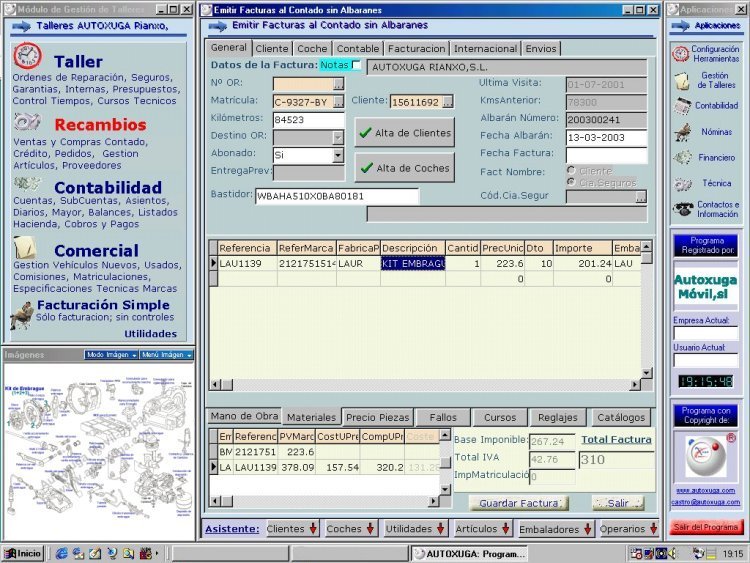Select the Contabilidad banknotes icon
This screenshot has width=750, height=563.
[x=26, y=183]
